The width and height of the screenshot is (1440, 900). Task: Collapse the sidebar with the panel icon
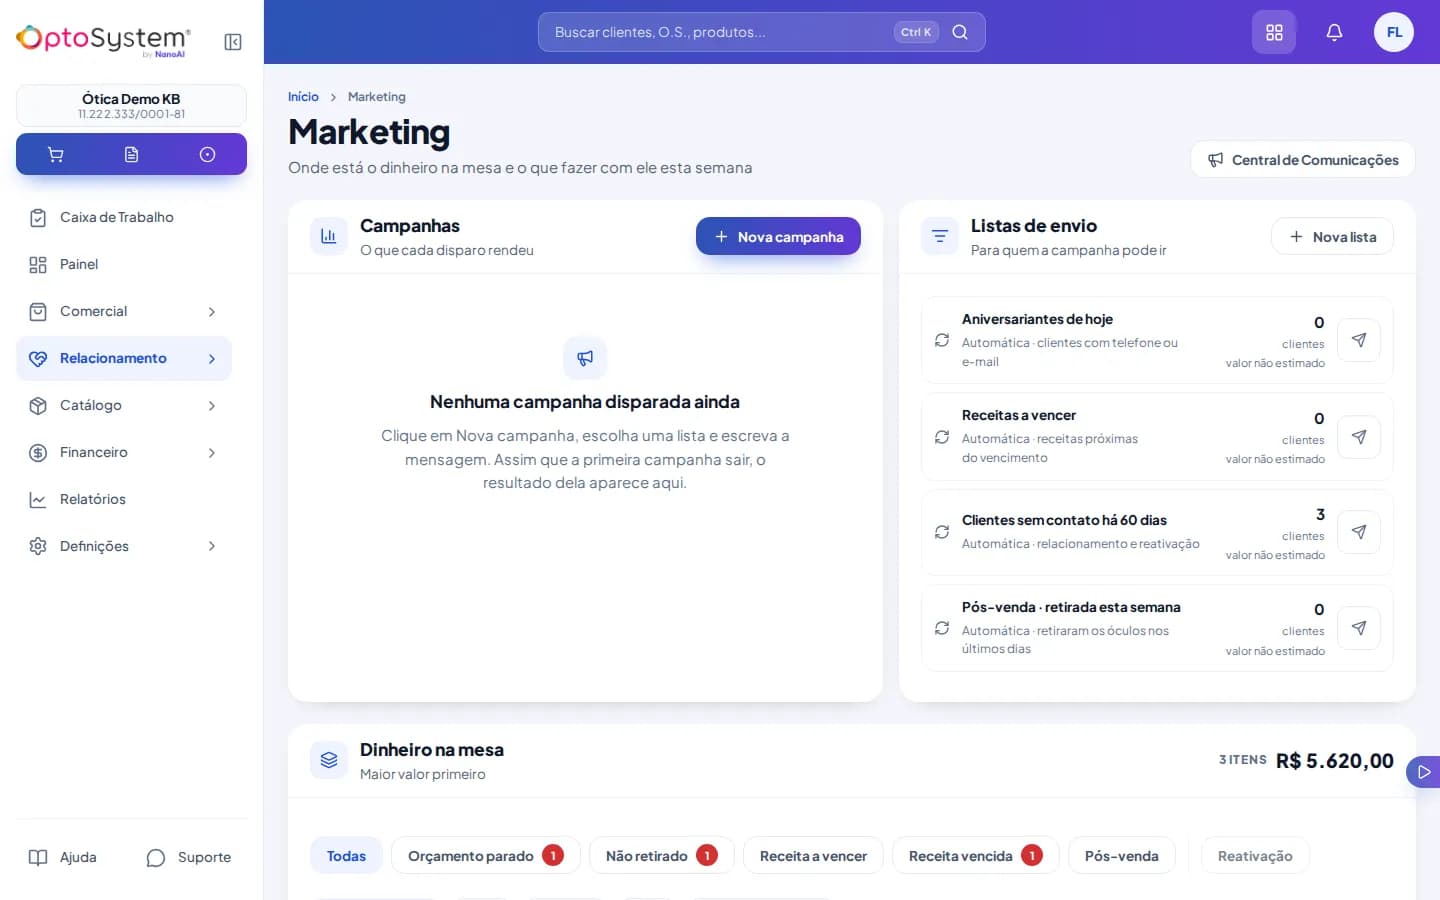tap(233, 42)
